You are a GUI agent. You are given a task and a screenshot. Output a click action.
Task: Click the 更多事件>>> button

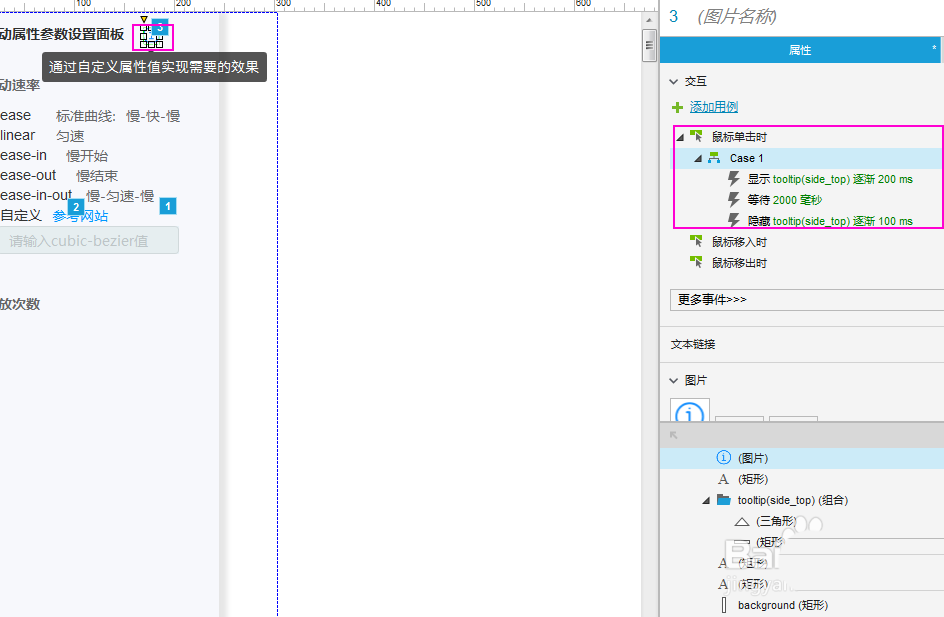coord(713,300)
